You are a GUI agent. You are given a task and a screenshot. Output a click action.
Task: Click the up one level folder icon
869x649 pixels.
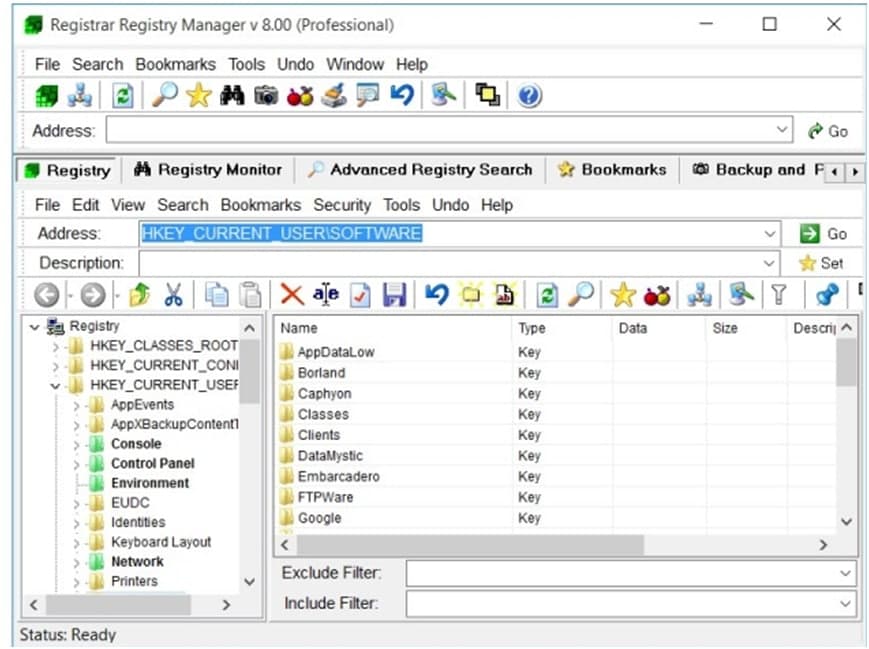pos(141,294)
